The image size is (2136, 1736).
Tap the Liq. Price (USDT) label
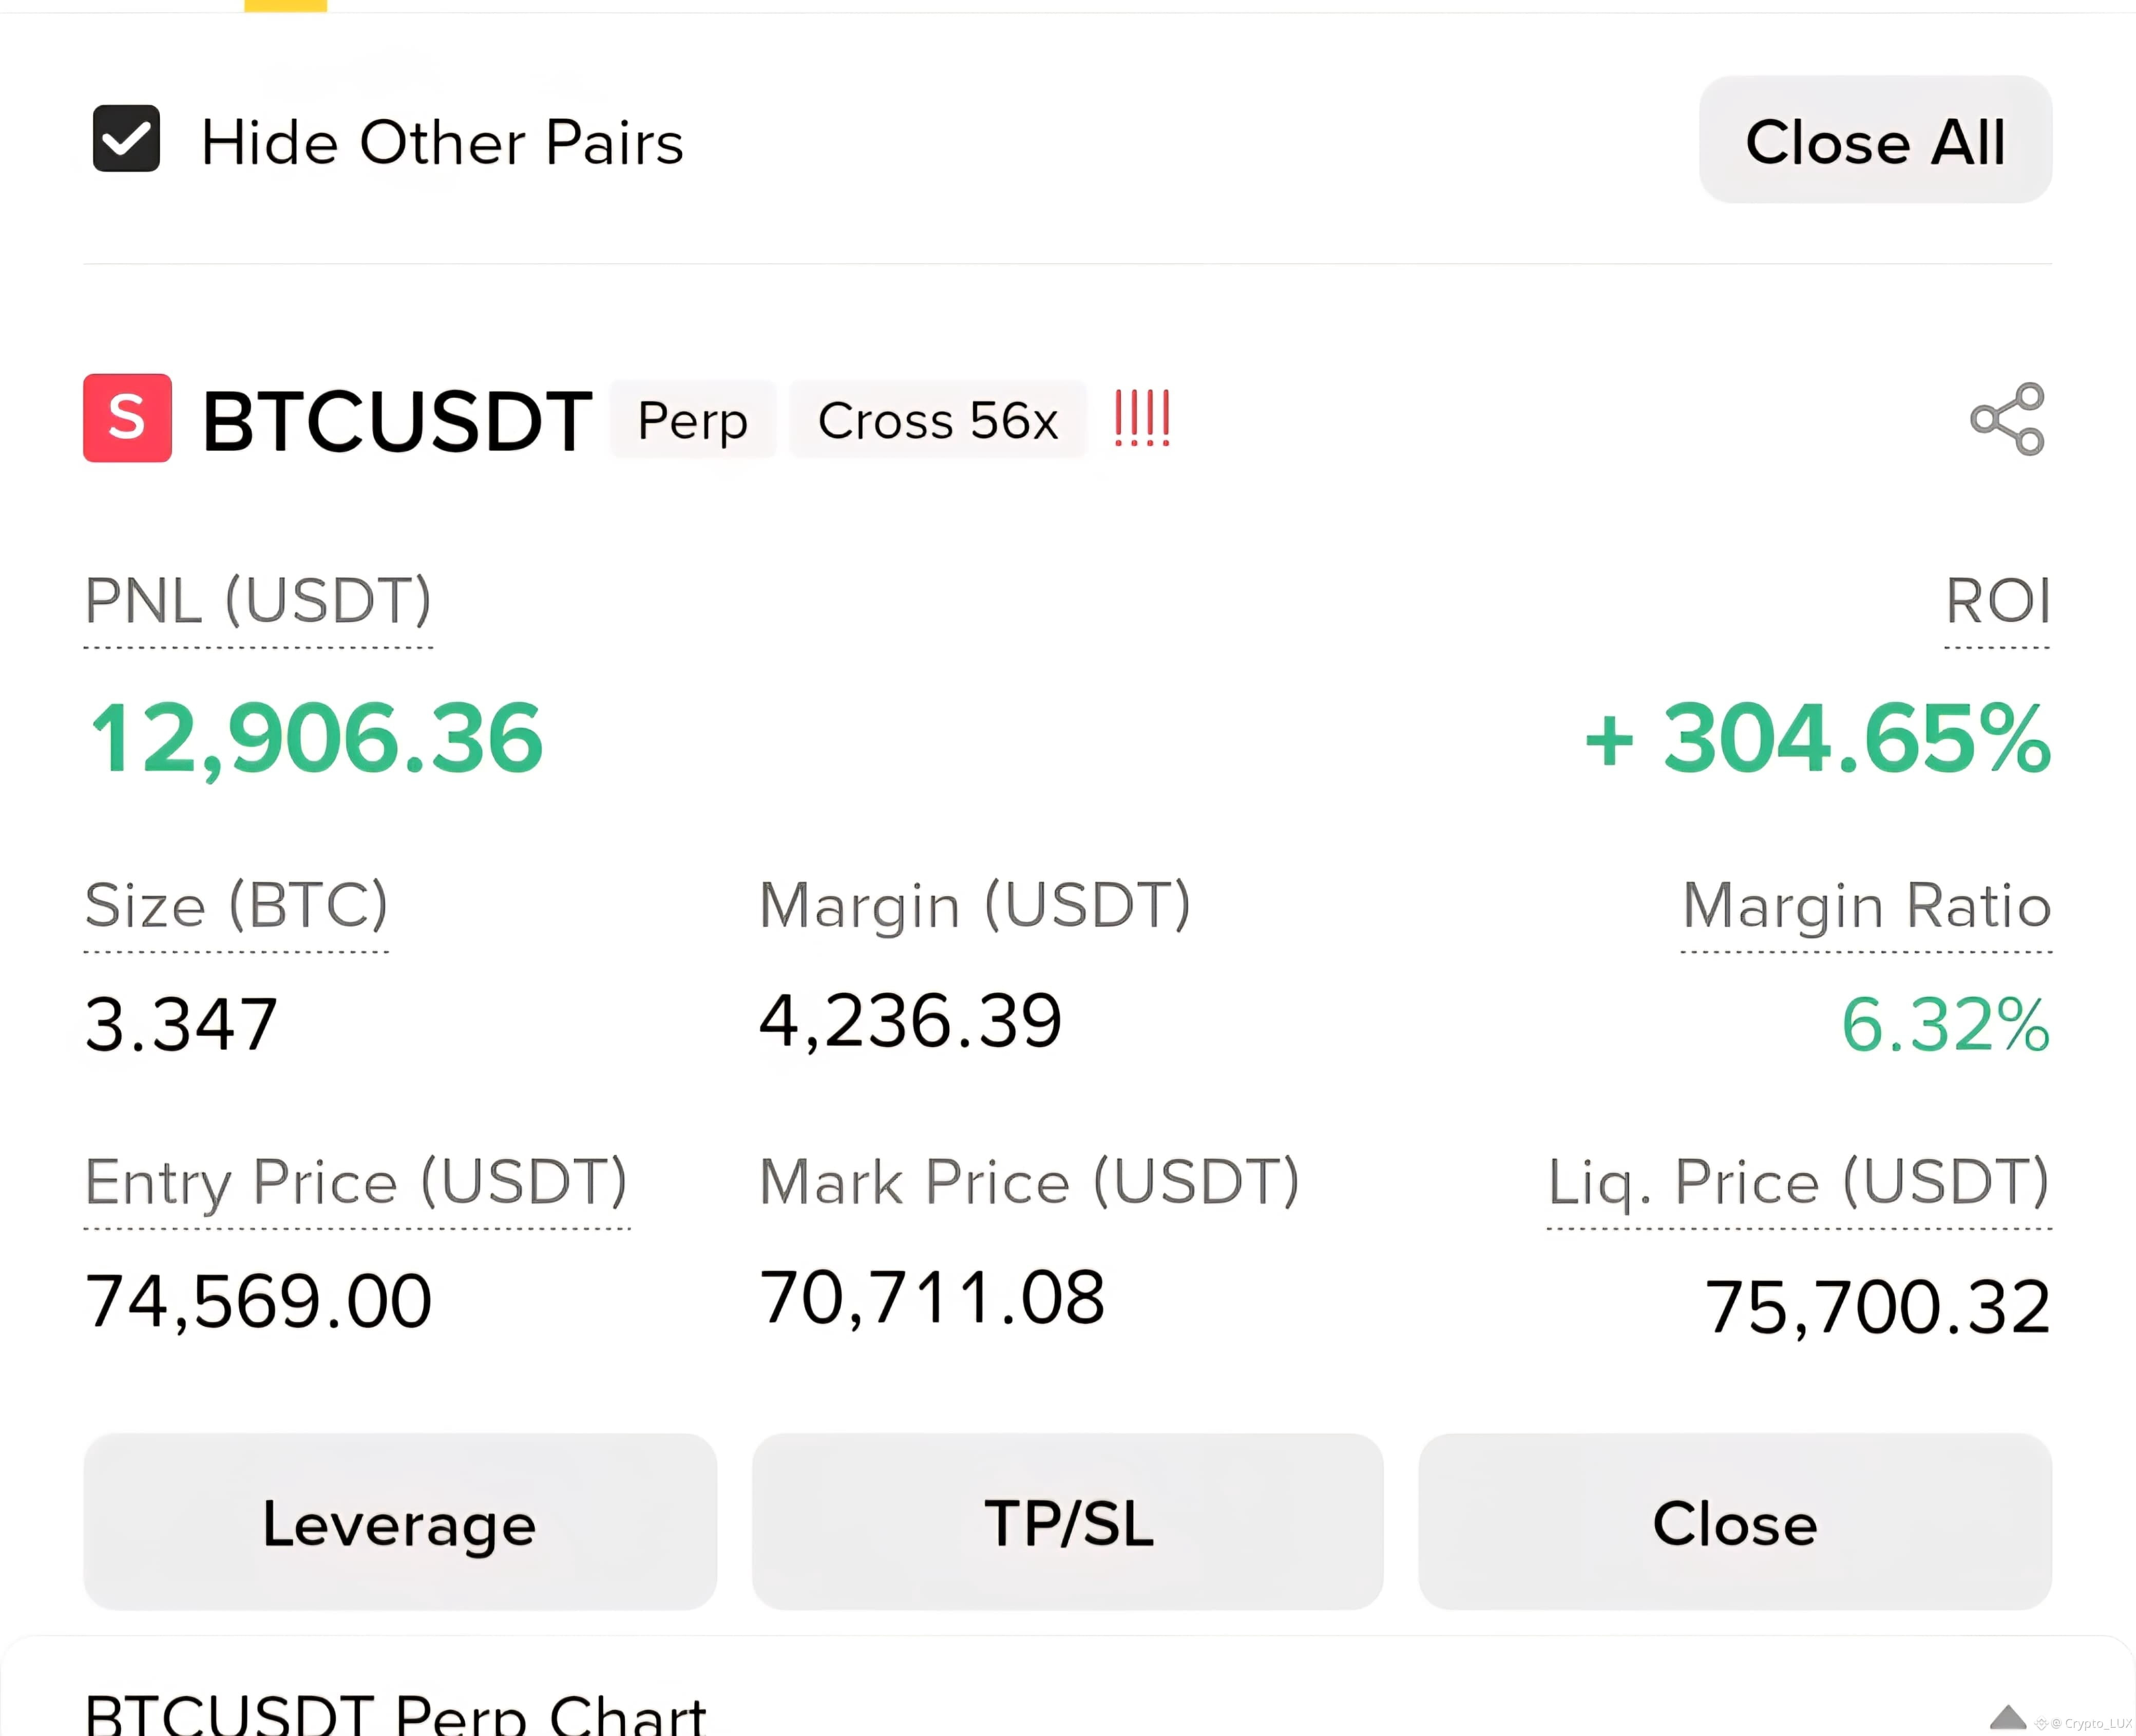click(1799, 1182)
